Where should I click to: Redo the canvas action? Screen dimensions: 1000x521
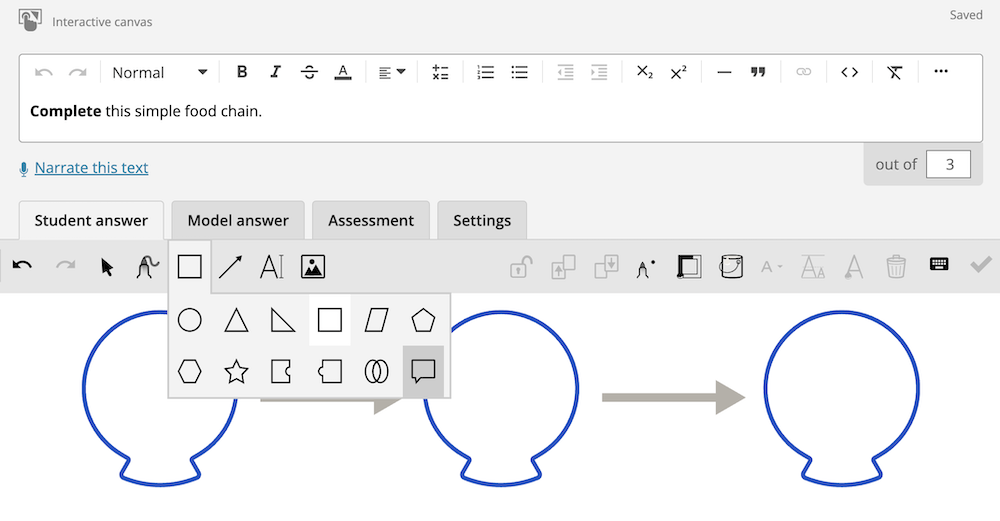click(66, 266)
